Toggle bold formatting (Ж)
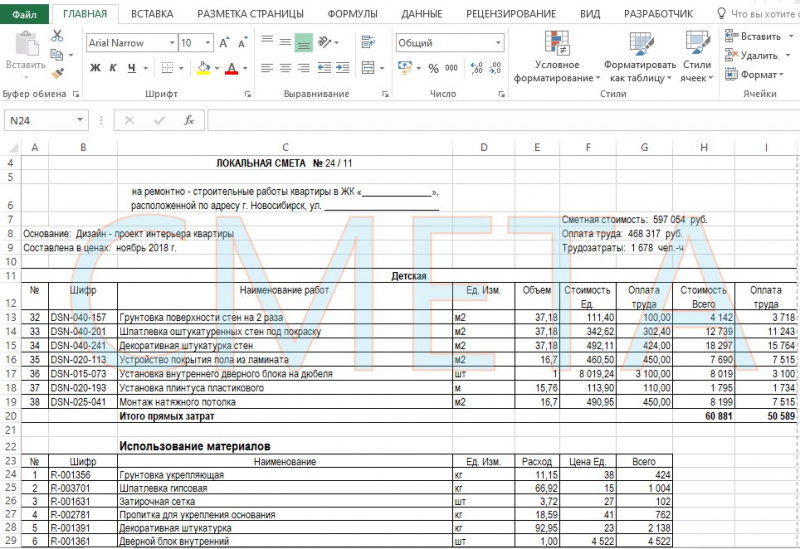 click(x=96, y=68)
